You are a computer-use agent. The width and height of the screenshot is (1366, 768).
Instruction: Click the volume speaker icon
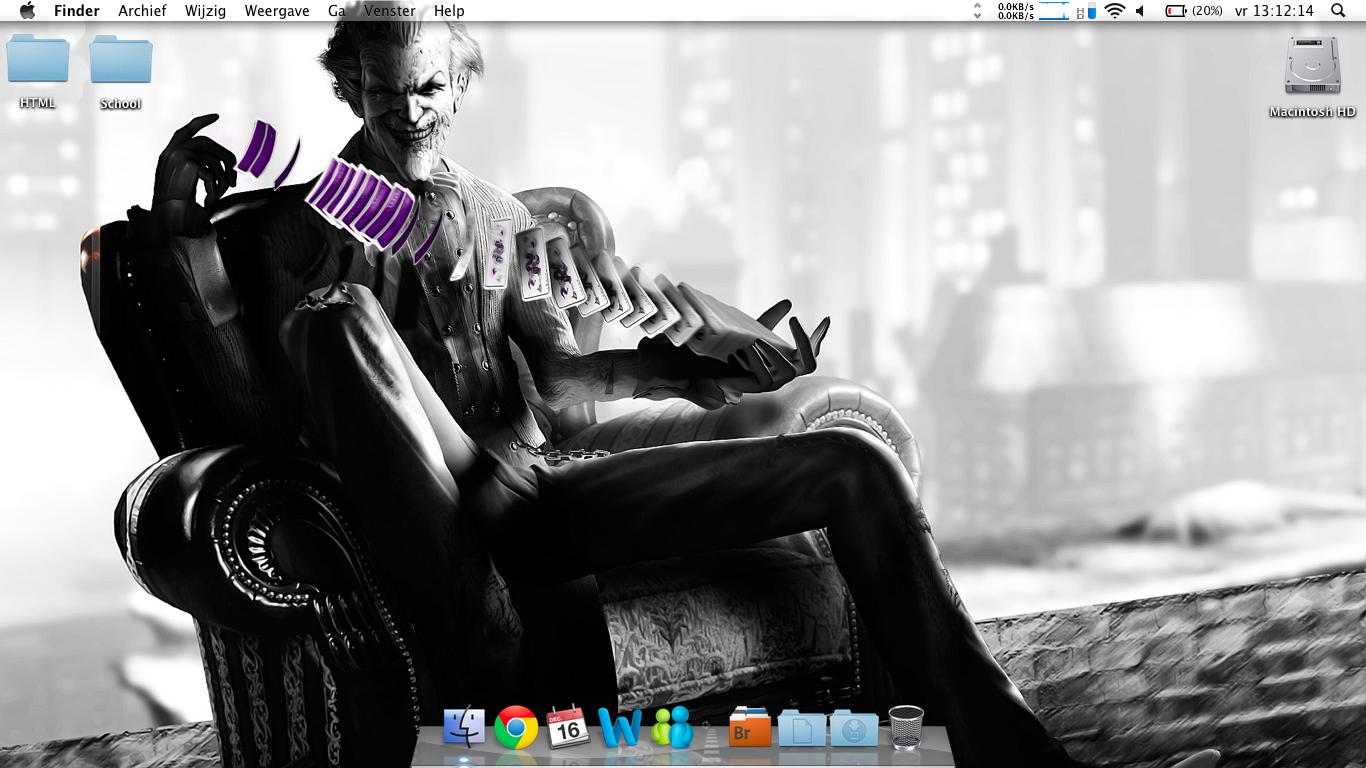click(x=1140, y=11)
